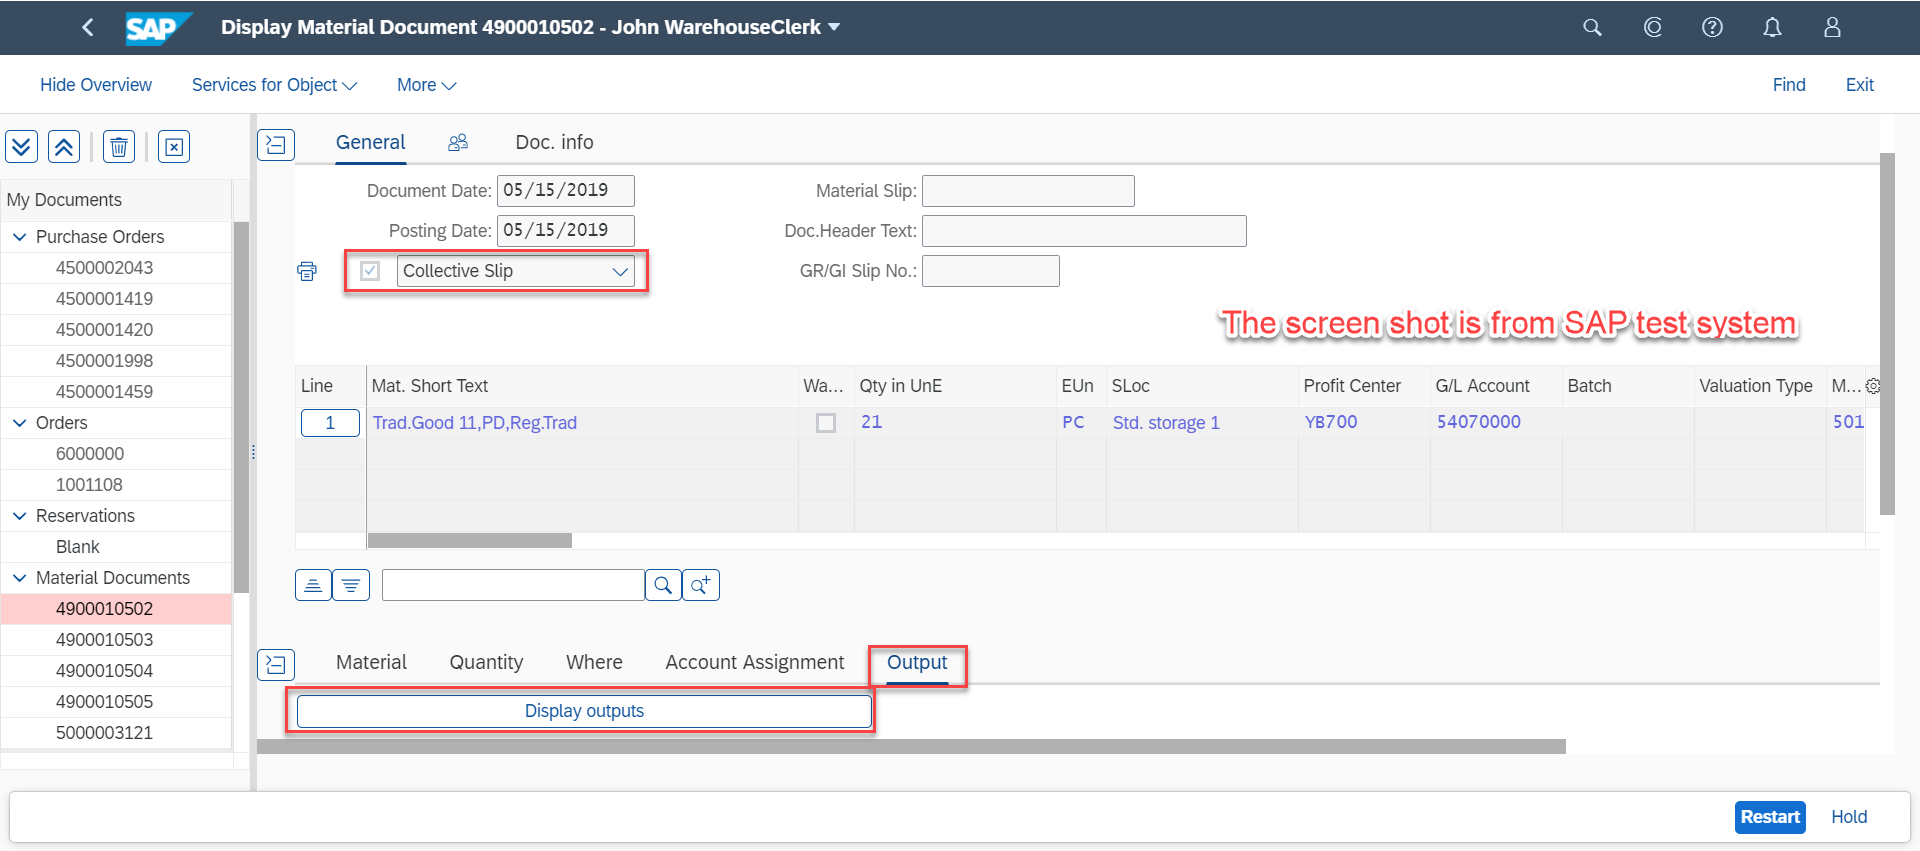Switch to the Where tab
Image resolution: width=1920 pixels, height=851 pixels.
tap(594, 662)
